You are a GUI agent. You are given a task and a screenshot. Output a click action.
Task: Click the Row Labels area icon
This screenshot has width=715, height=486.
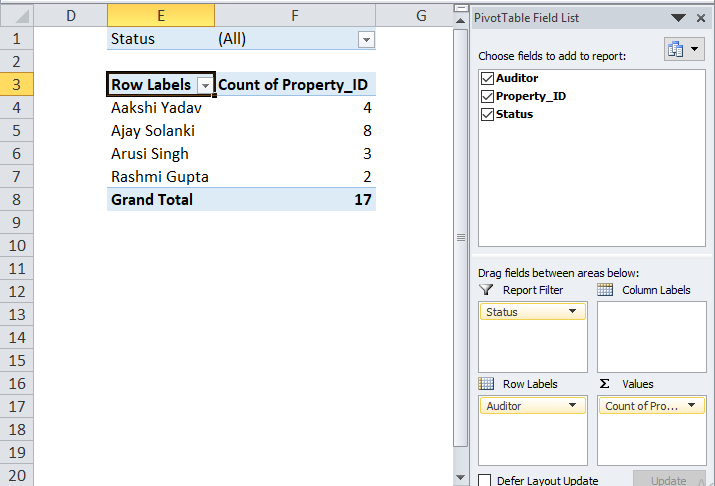tap(487, 384)
